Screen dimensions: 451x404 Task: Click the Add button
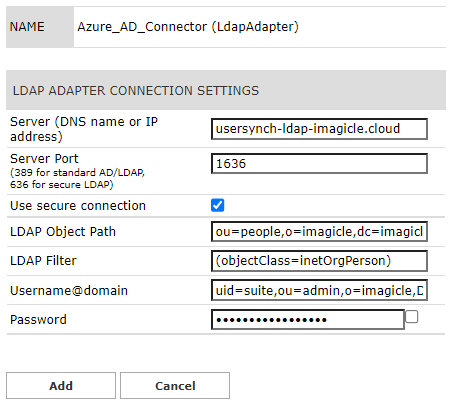(61, 386)
